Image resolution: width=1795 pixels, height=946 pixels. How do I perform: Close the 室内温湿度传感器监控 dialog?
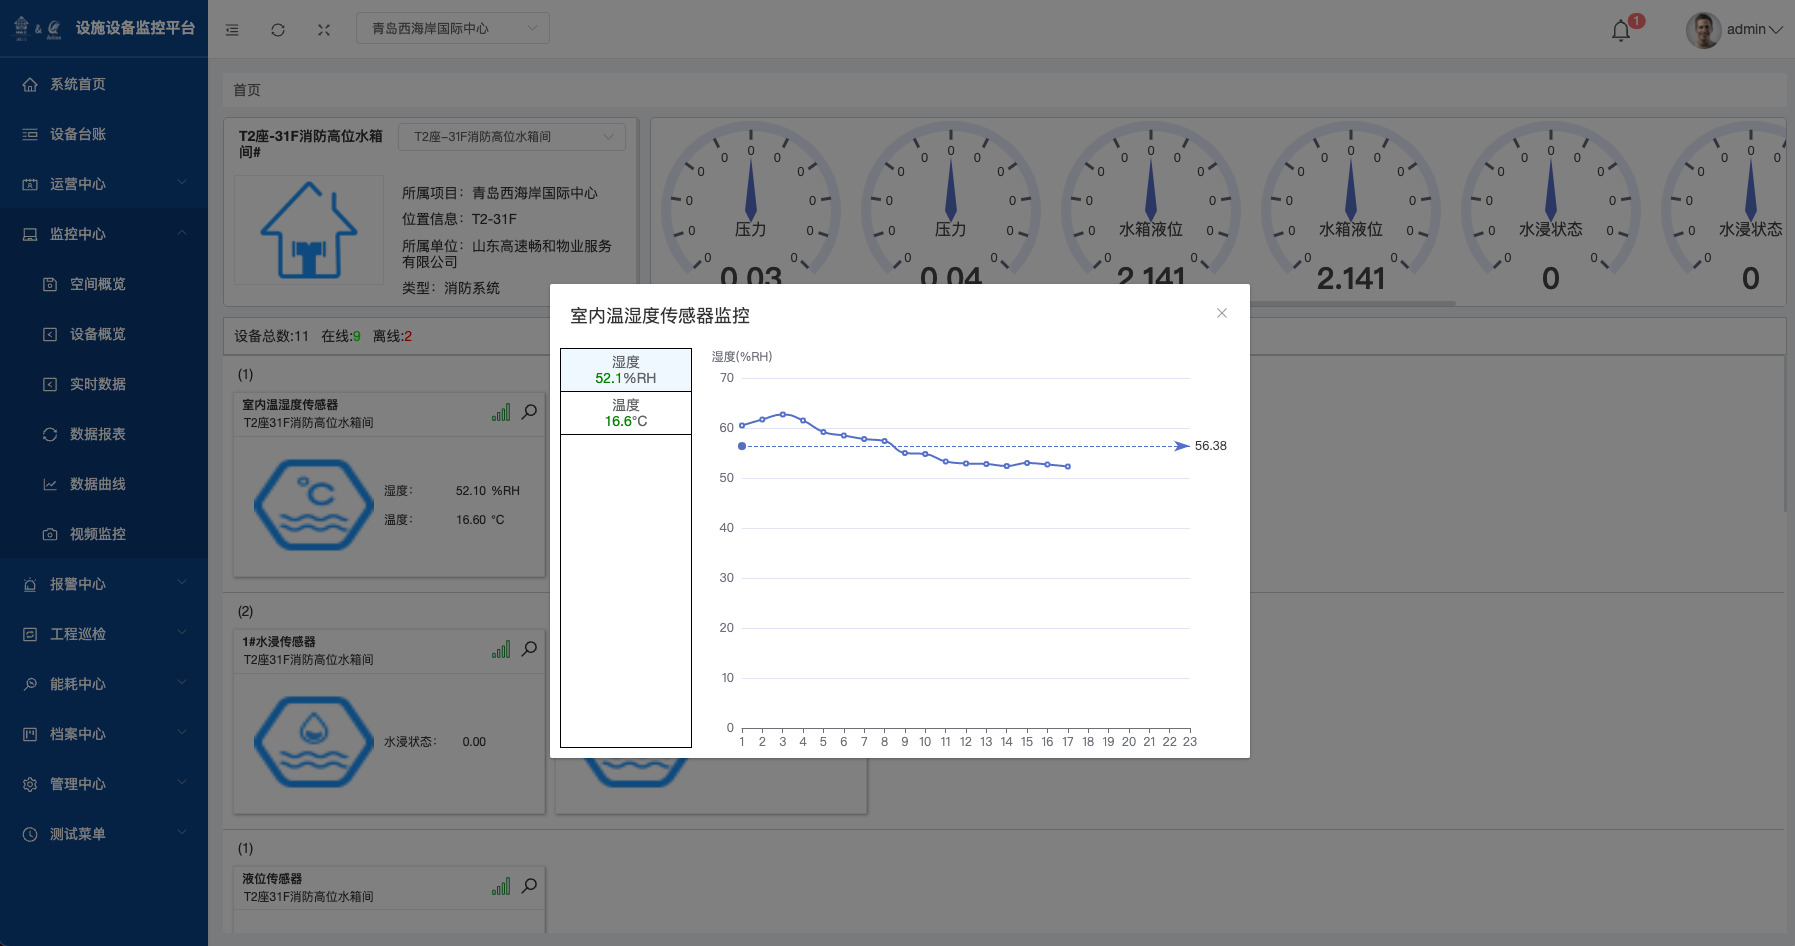click(x=1221, y=313)
